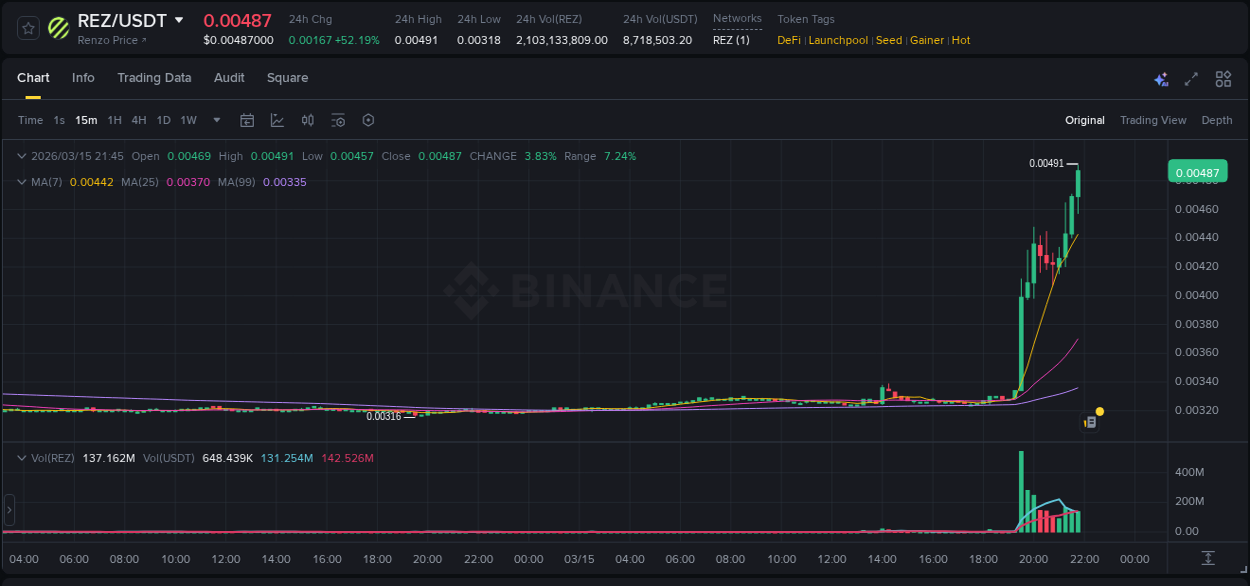
Task: Collapse the MA indicators row
Action: [22, 182]
